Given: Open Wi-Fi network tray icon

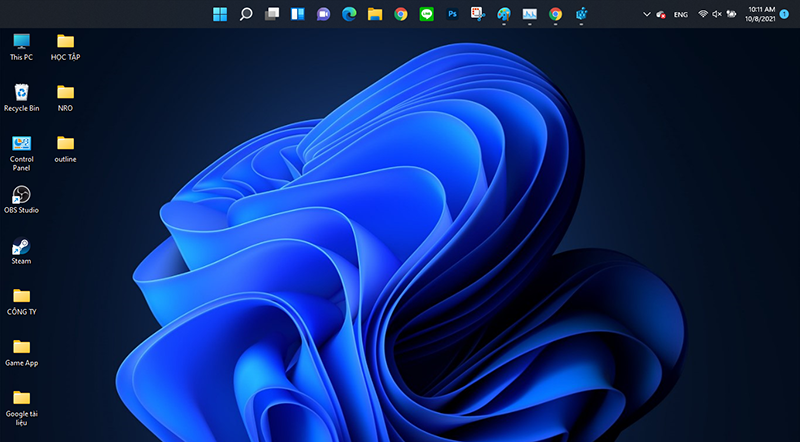Looking at the screenshot, I should tap(703, 14).
